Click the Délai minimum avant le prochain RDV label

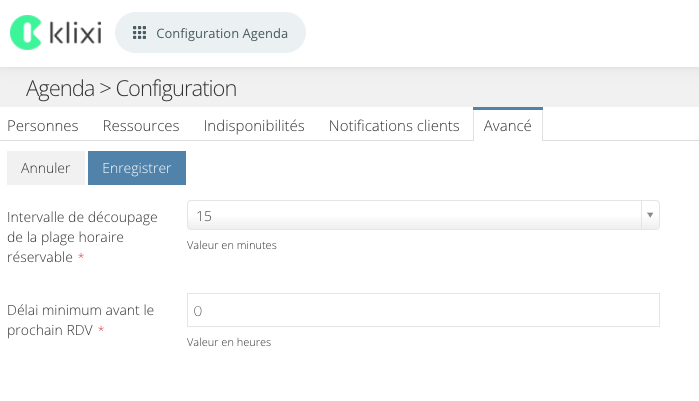coord(80,320)
